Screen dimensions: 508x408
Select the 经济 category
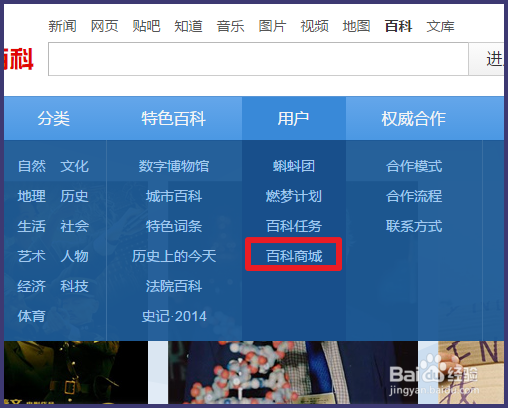32,286
